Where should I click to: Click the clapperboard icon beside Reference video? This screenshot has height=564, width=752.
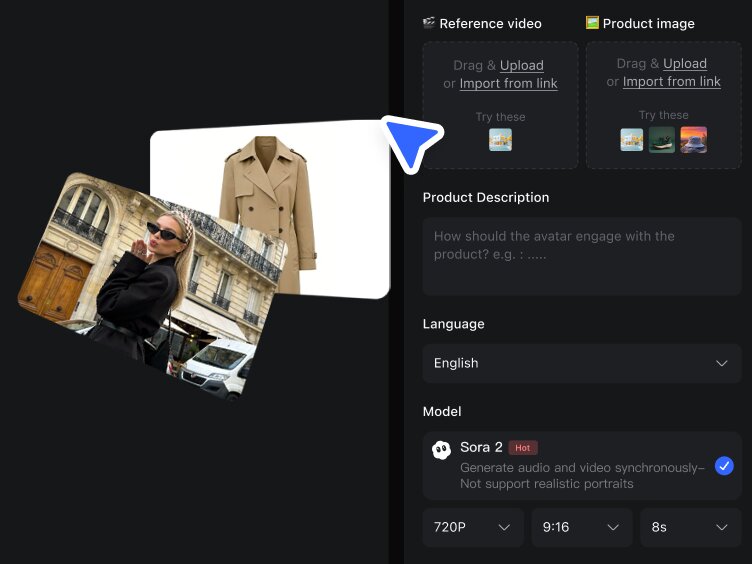click(429, 23)
